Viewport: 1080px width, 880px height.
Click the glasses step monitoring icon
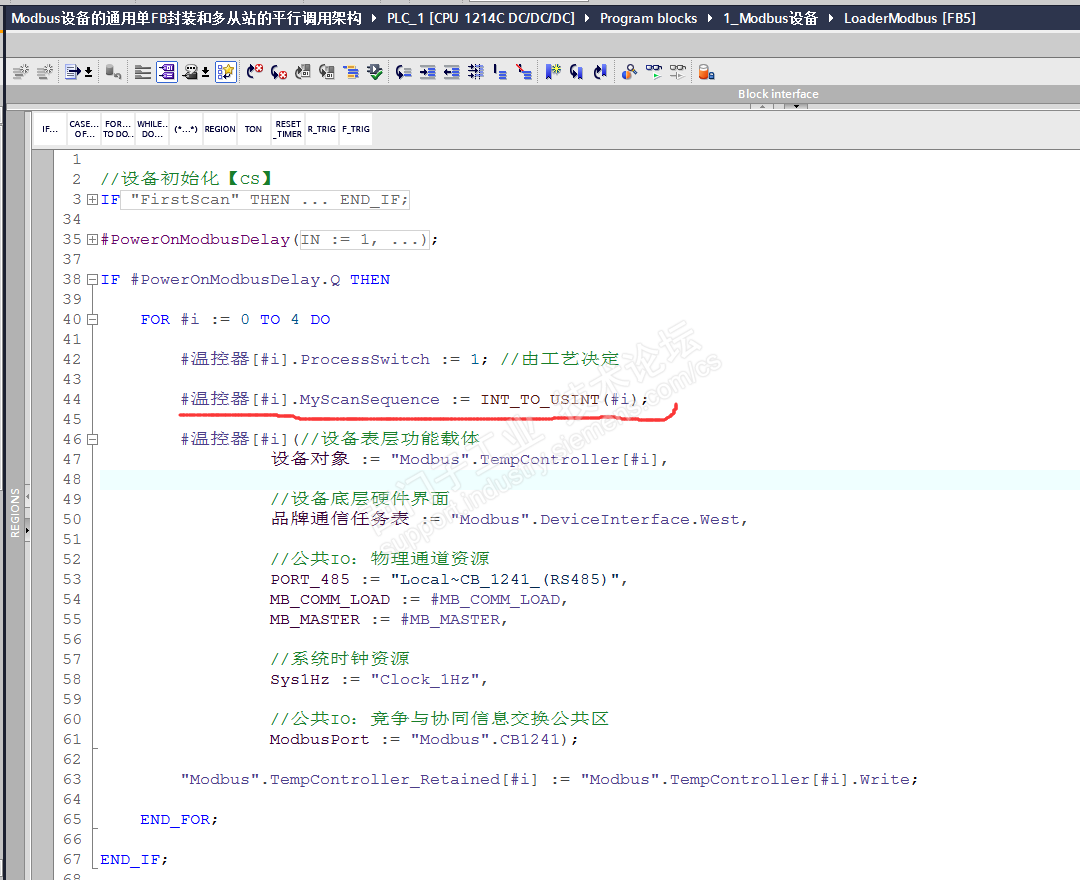coord(678,72)
